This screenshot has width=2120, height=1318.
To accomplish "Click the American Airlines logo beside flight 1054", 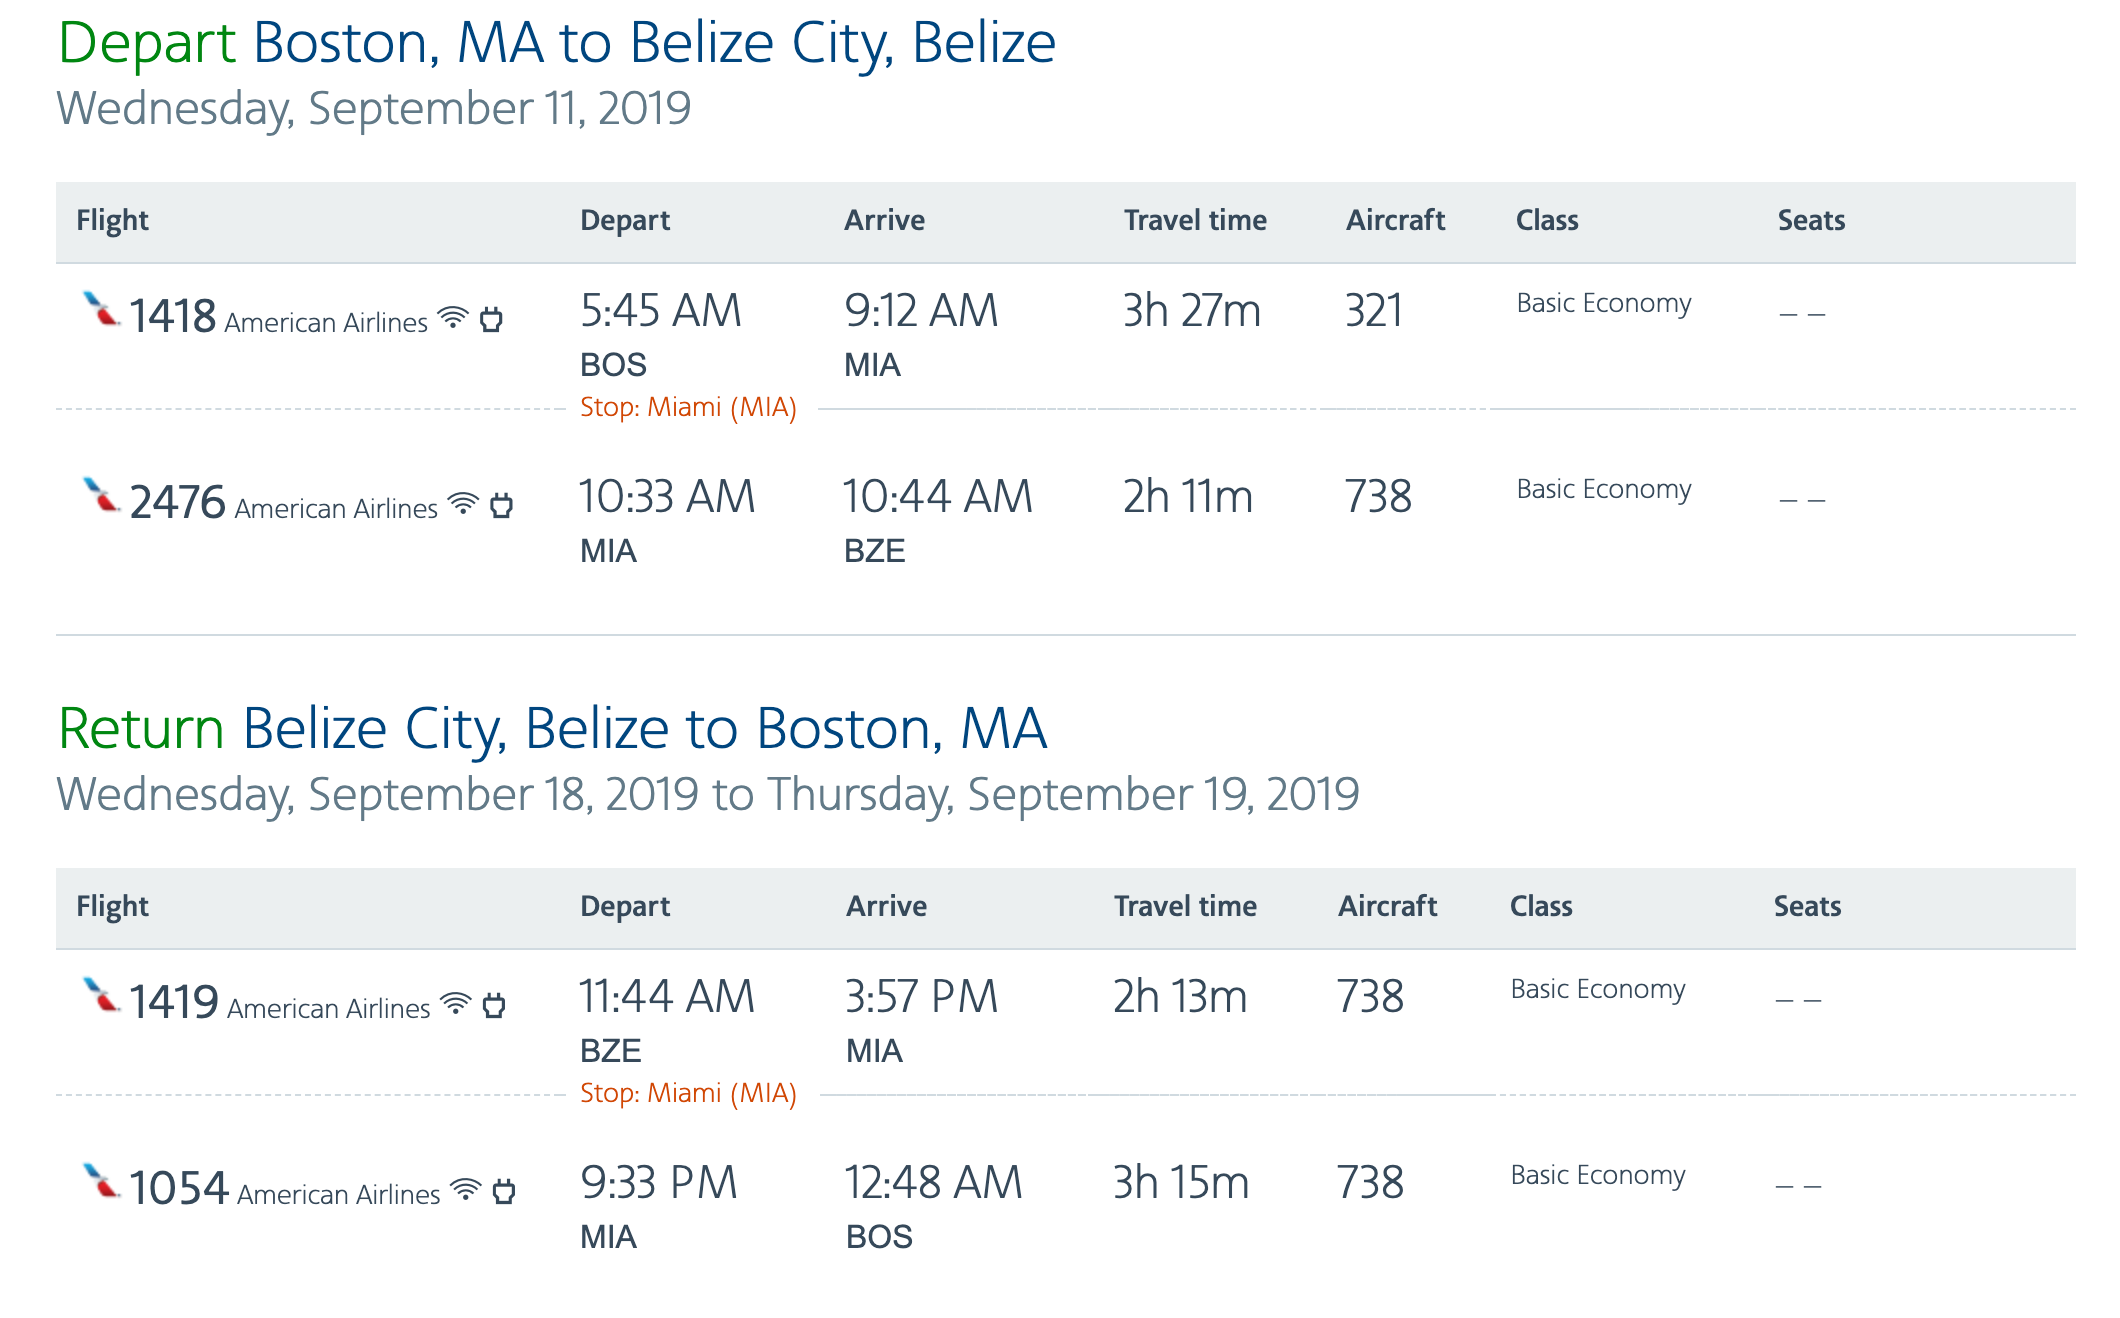I will tap(100, 1181).
